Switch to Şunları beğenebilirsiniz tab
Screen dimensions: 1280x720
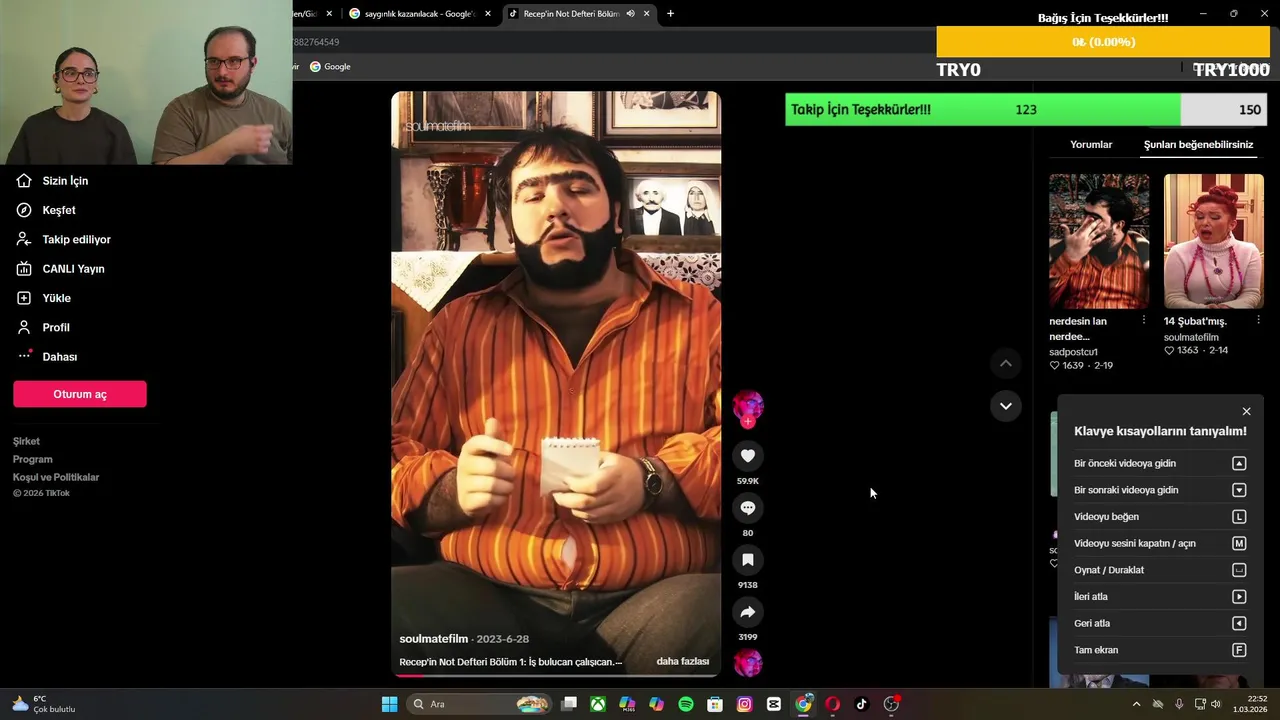pyautogui.click(x=1198, y=144)
